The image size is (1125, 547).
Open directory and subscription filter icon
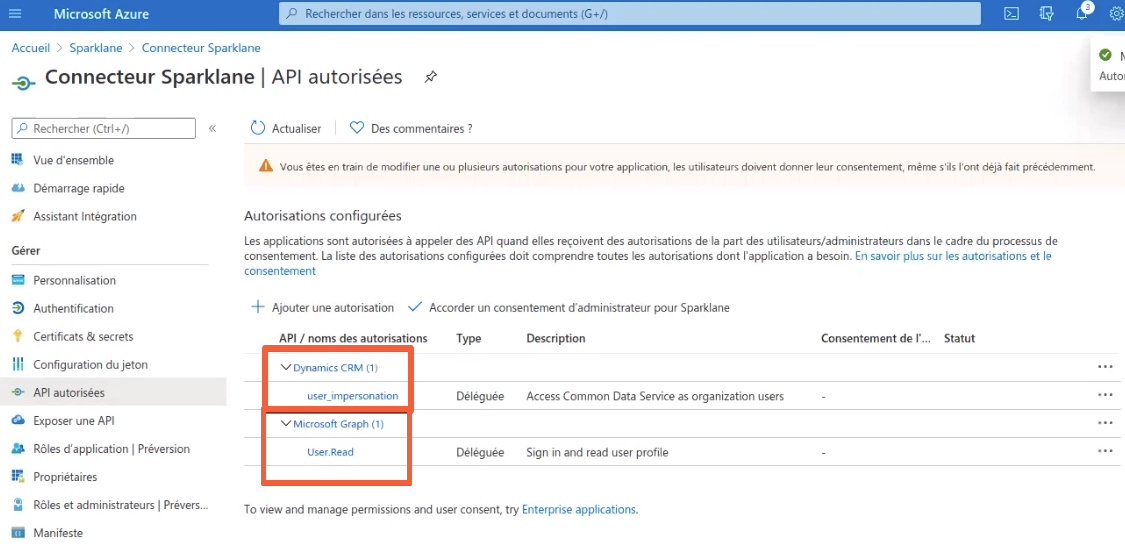pyautogui.click(x=1047, y=14)
